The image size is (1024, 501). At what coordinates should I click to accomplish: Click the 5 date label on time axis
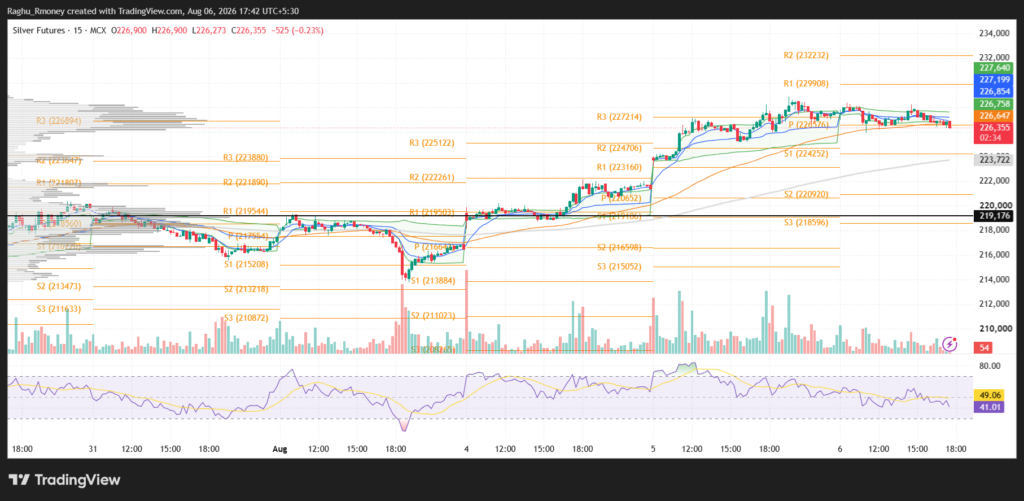click(x=653, y=449)
